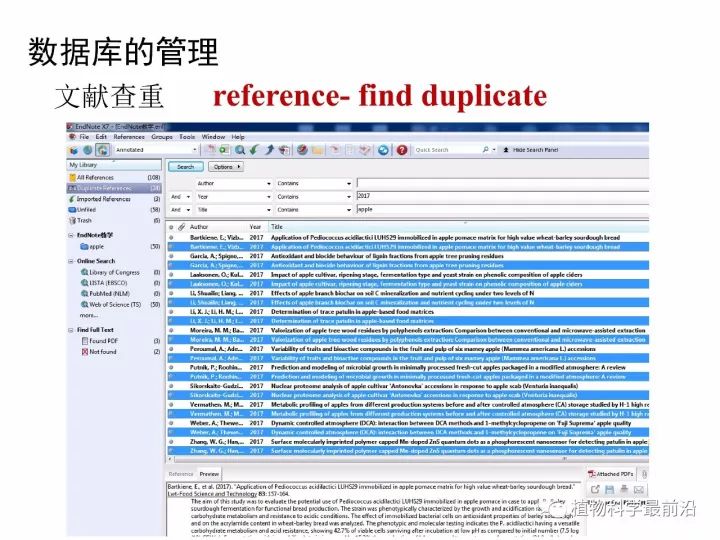This screenshot has width=720, height=540.
Task: Open the References menu
Action: 129,137
